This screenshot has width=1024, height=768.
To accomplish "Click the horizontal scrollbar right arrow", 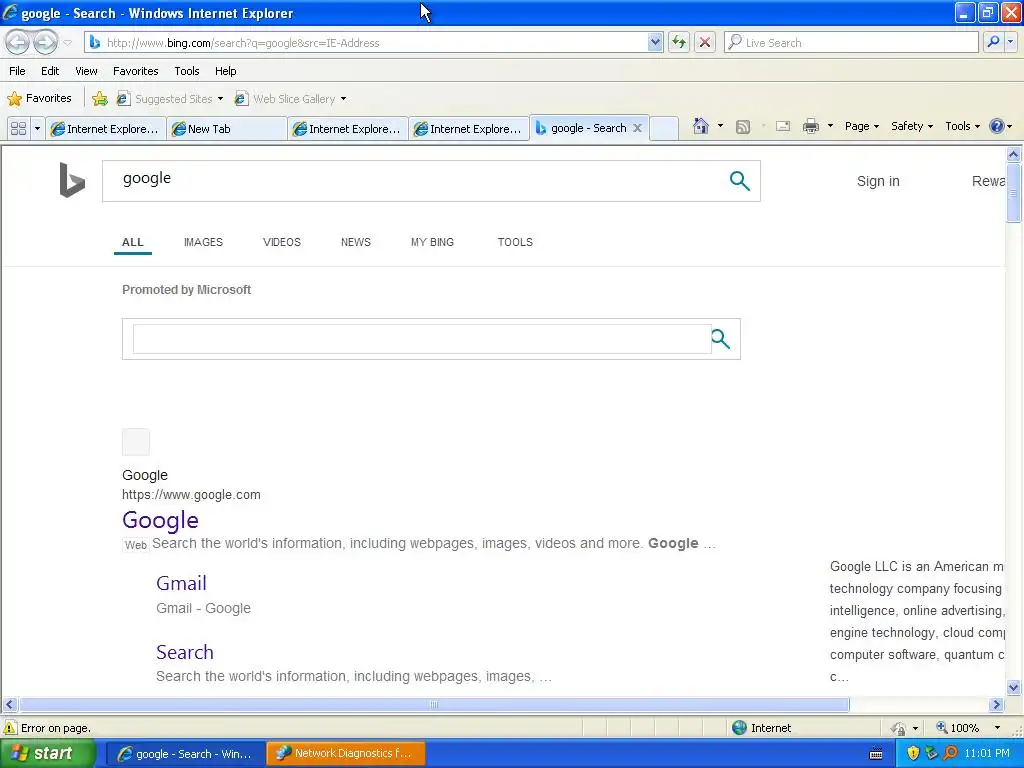I will point(996,705).
